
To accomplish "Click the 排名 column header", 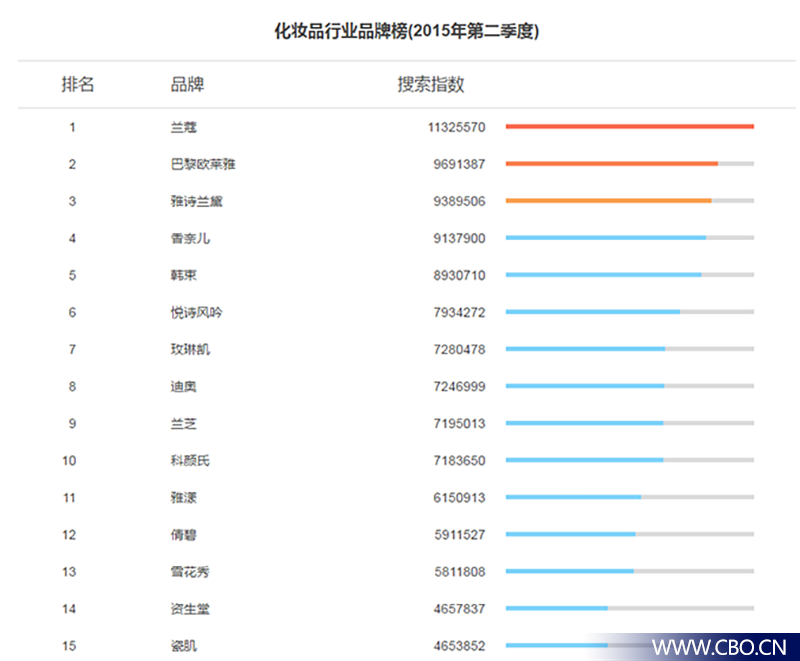I will (78, 85).
